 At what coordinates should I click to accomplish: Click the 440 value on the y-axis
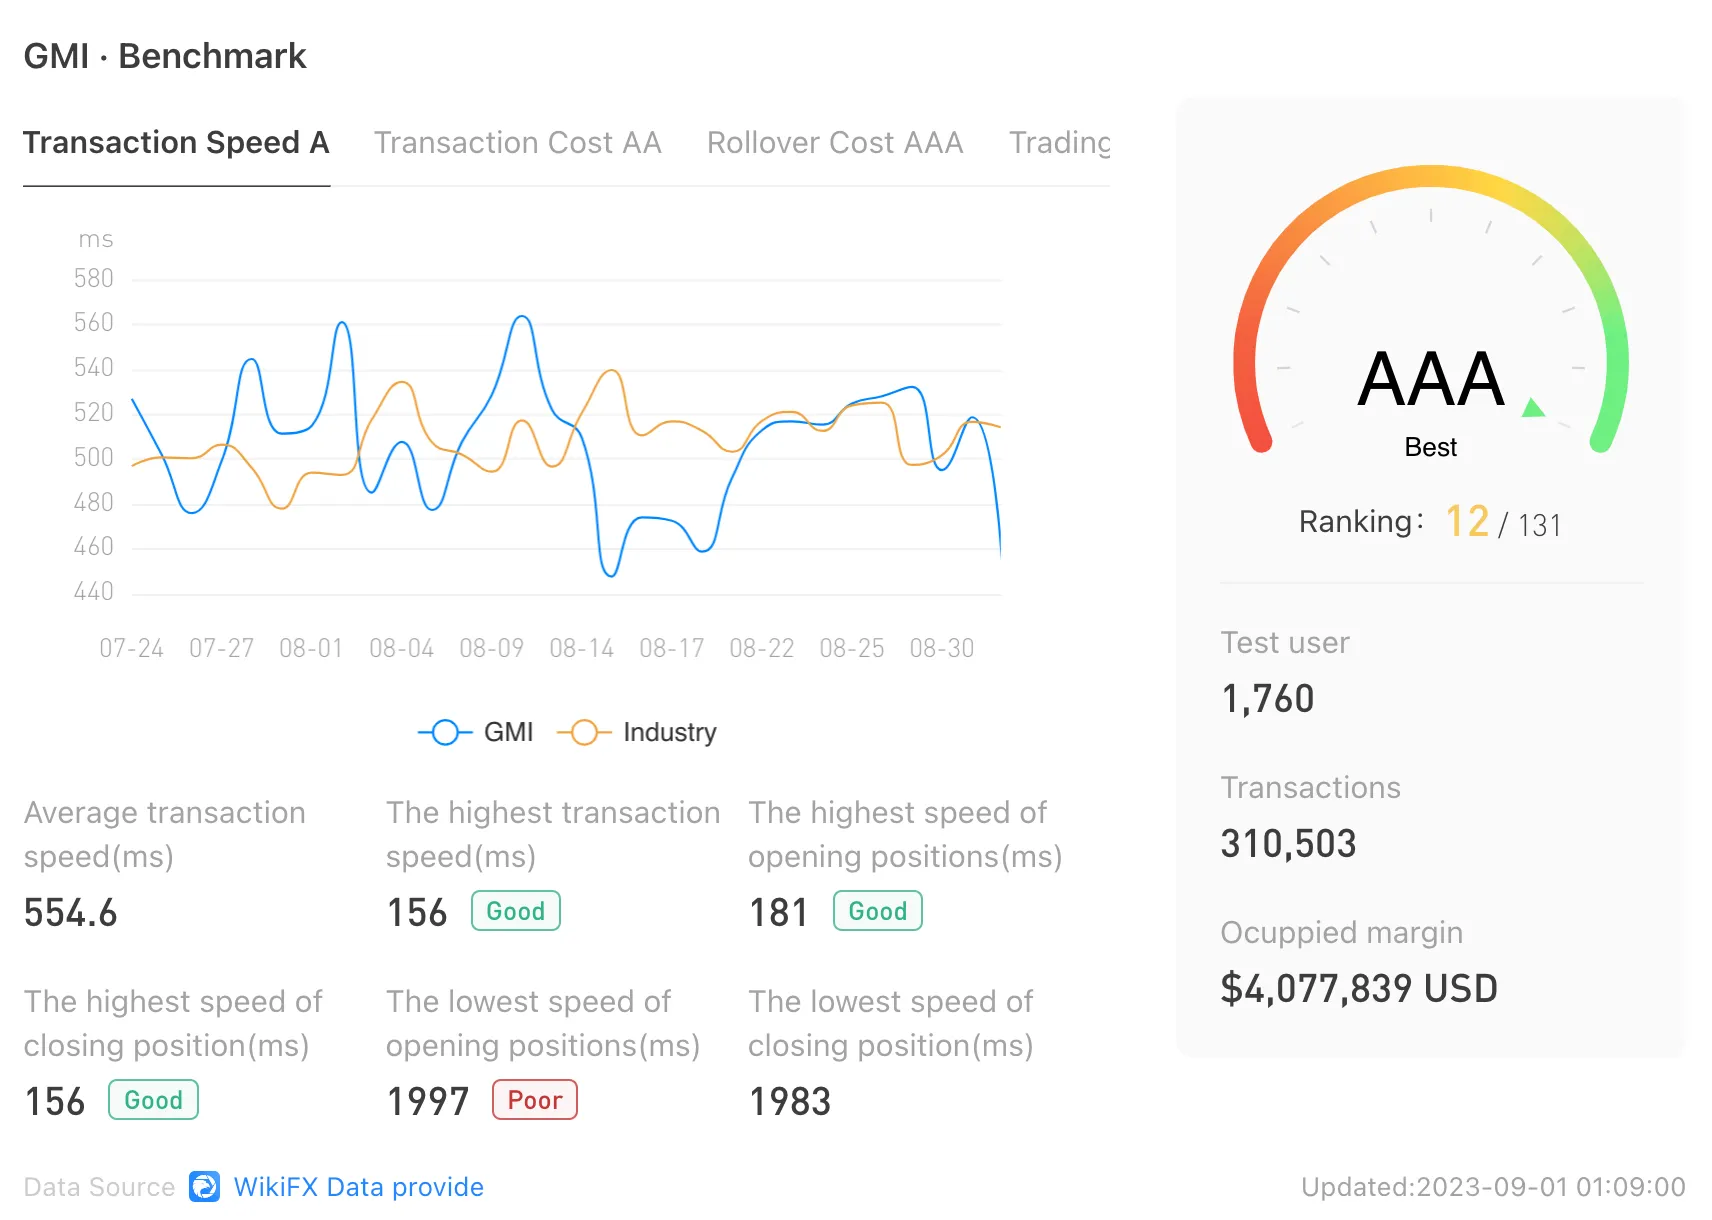point(94,592)
